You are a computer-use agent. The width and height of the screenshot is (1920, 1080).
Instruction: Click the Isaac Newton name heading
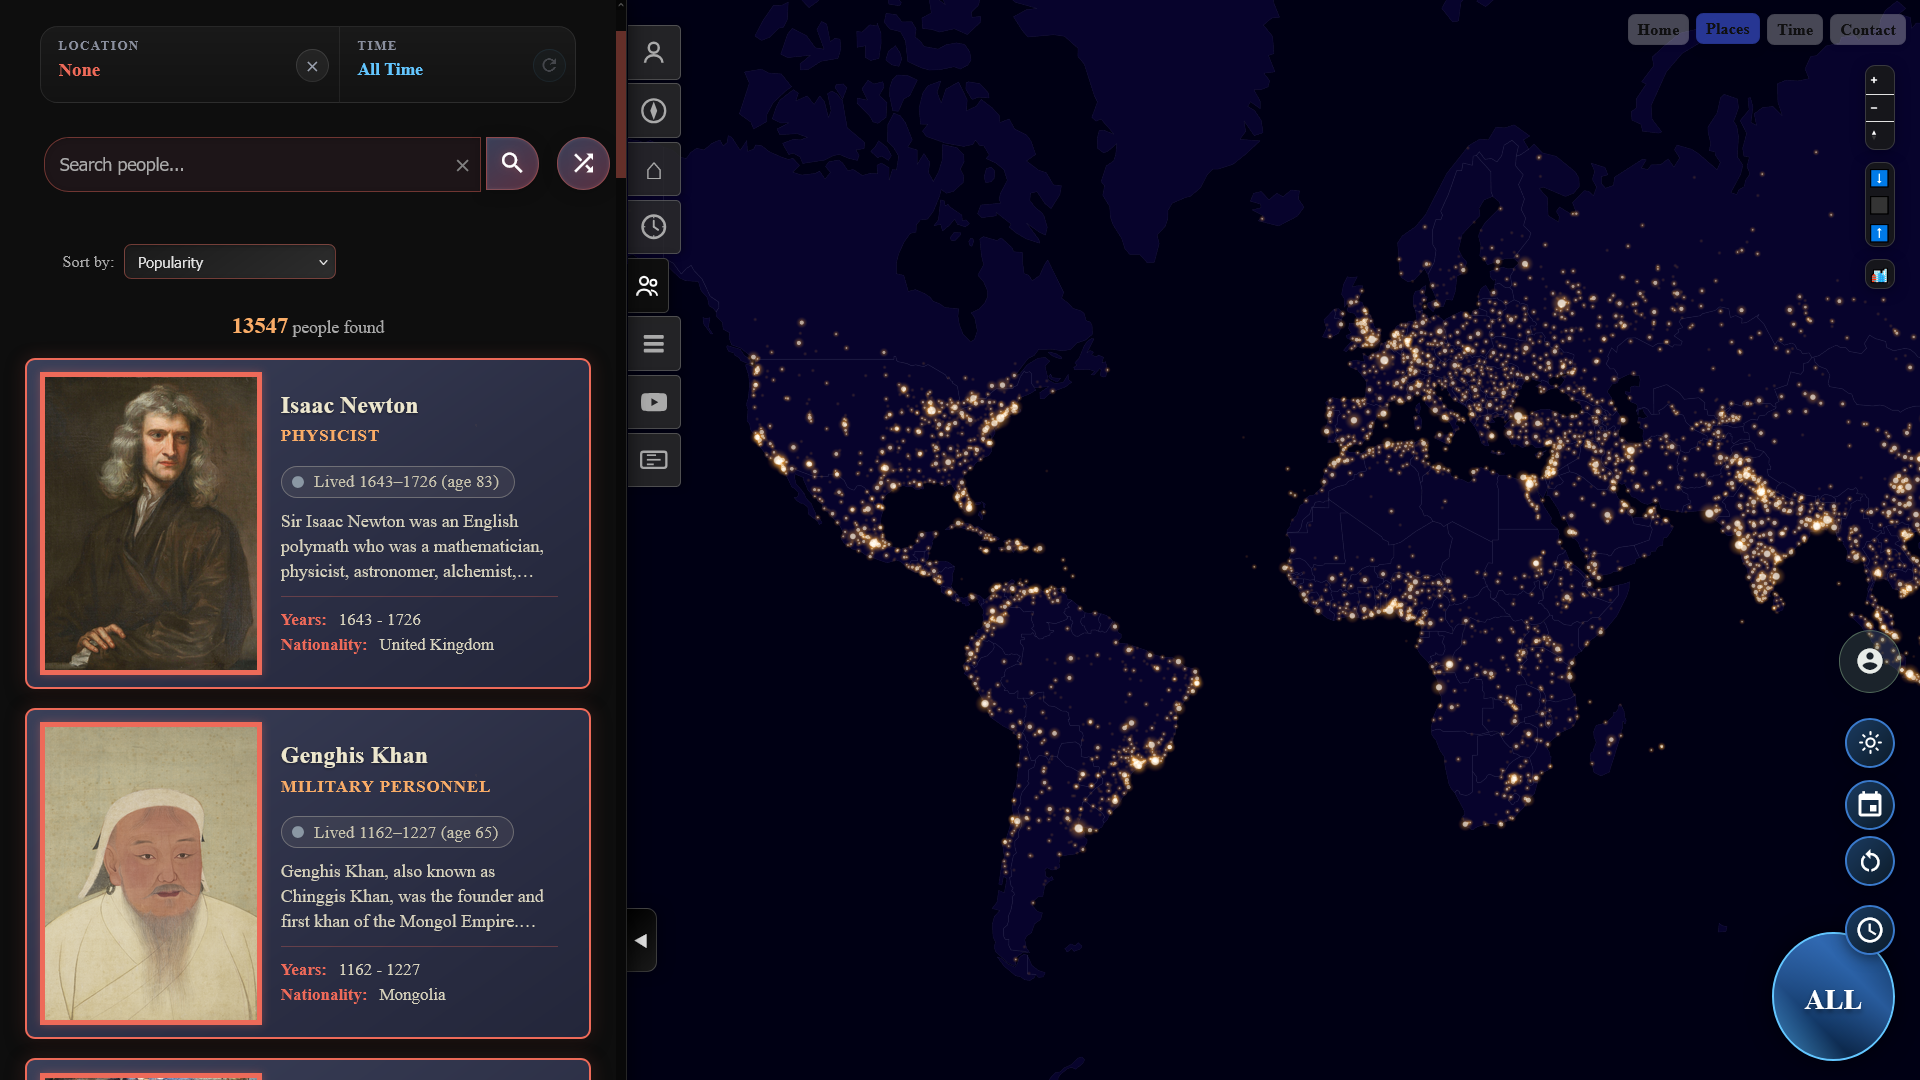click(349, 405)
